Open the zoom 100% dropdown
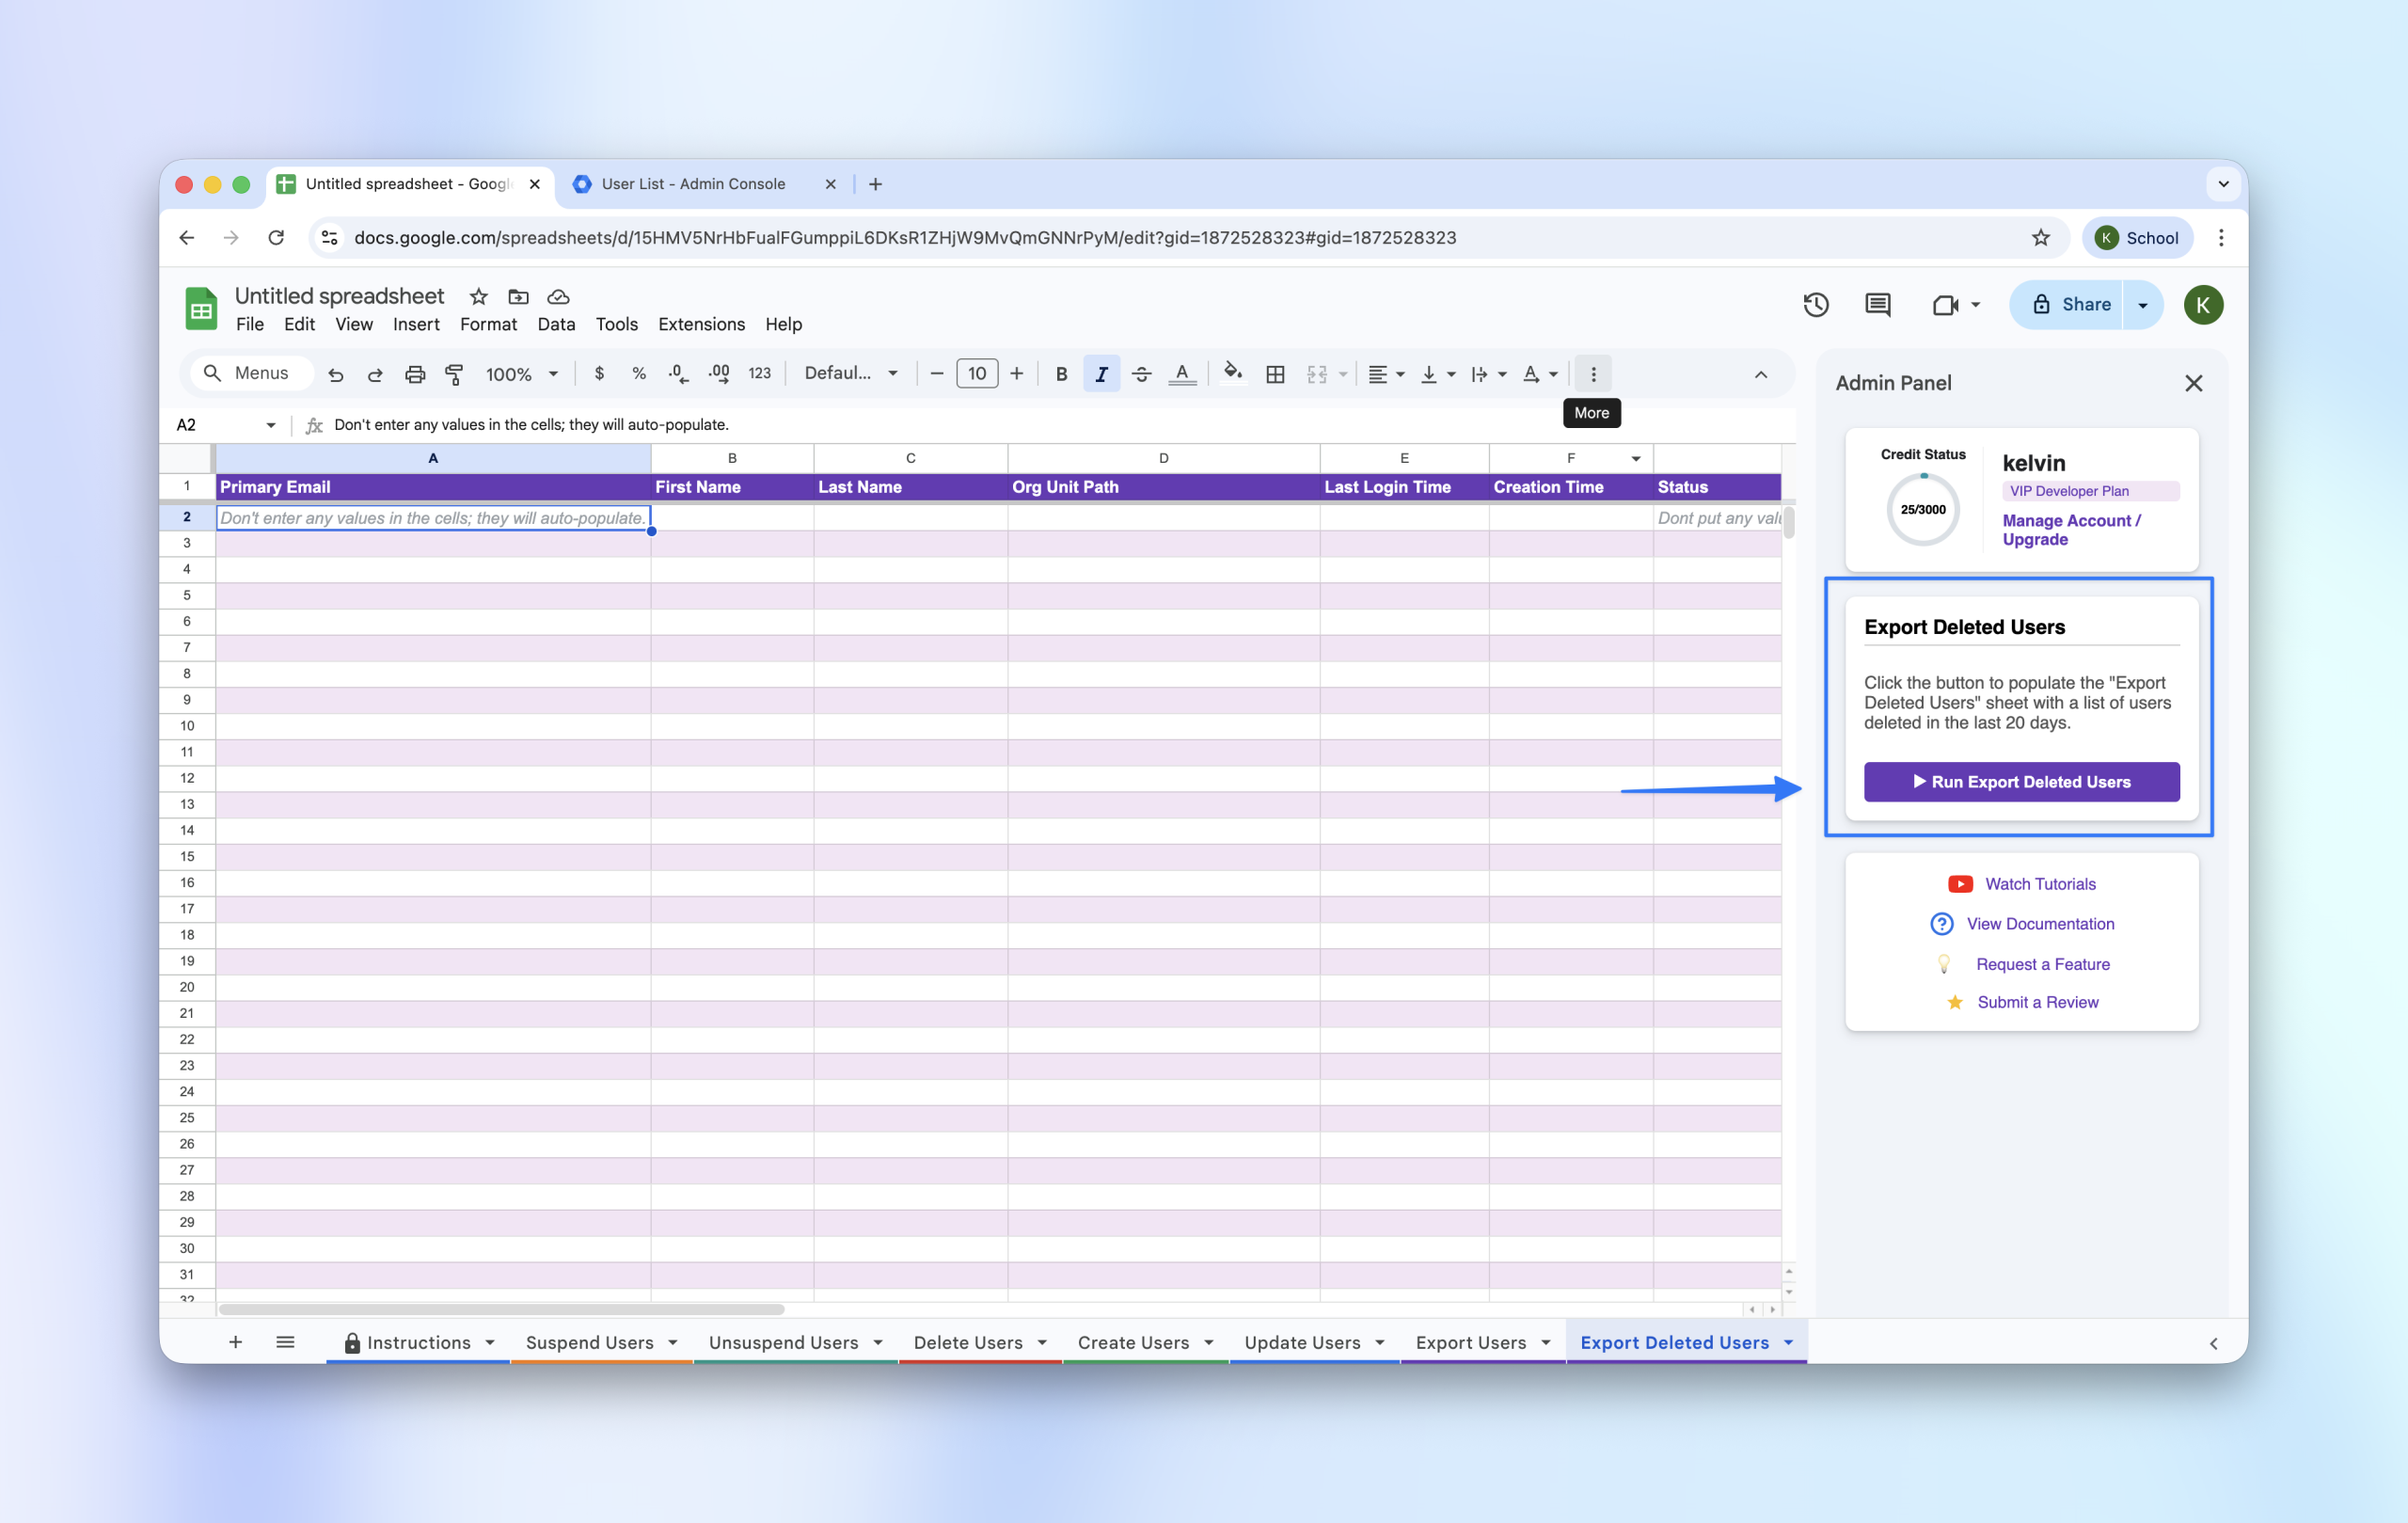Viewport: 2408px width, 1523px height. 522,374
